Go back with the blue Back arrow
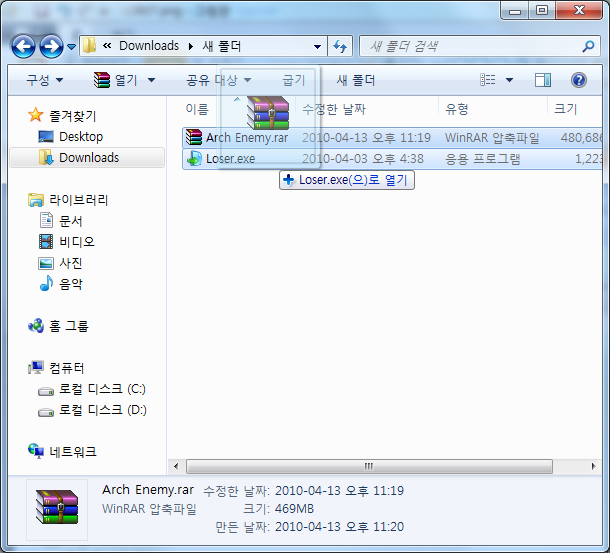The height and width of the screenshot is (553, 610). [x=23, y=47]
